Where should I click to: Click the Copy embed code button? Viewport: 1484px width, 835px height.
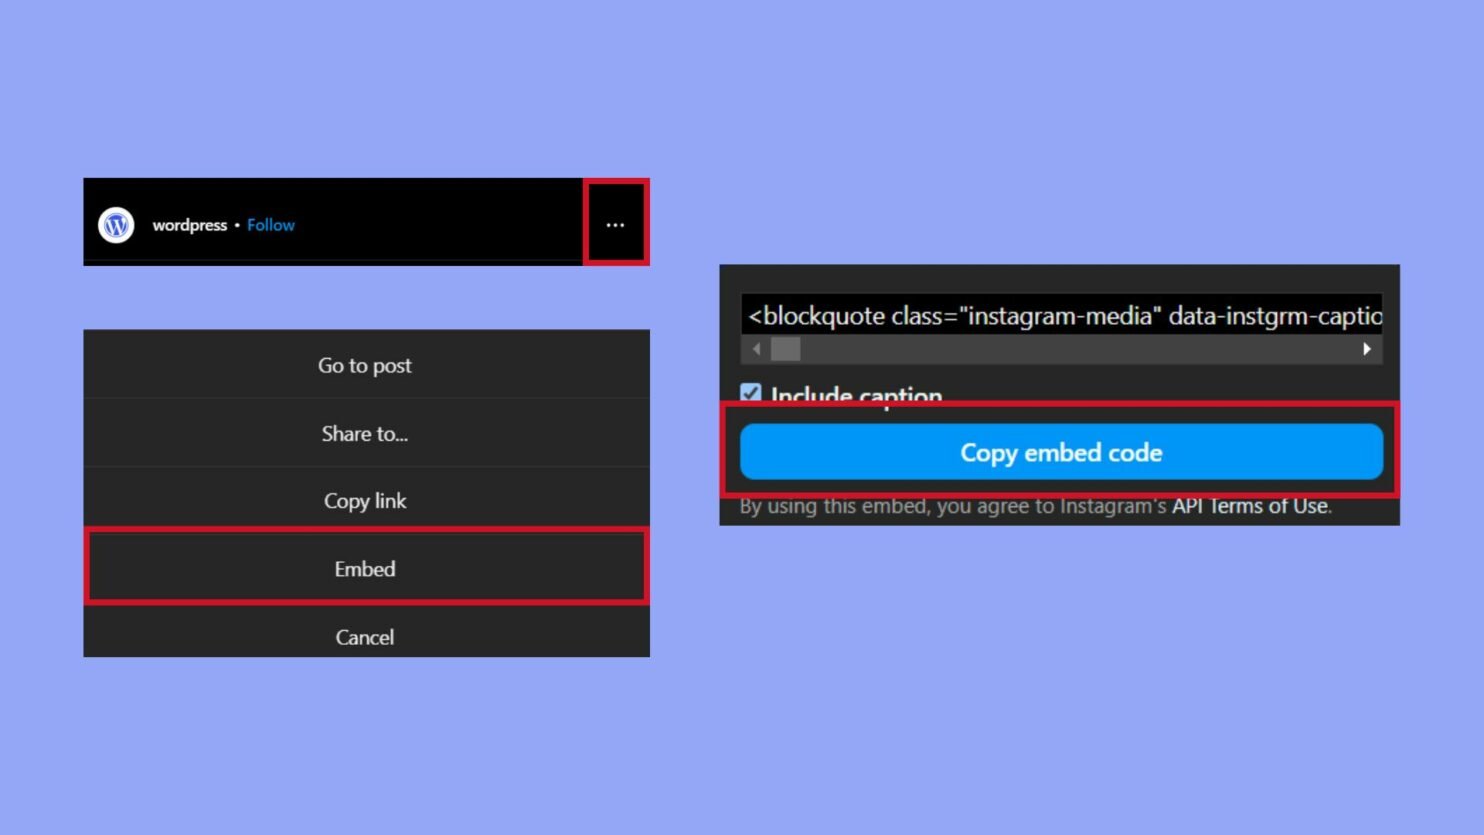click(x=1060, y=452)
